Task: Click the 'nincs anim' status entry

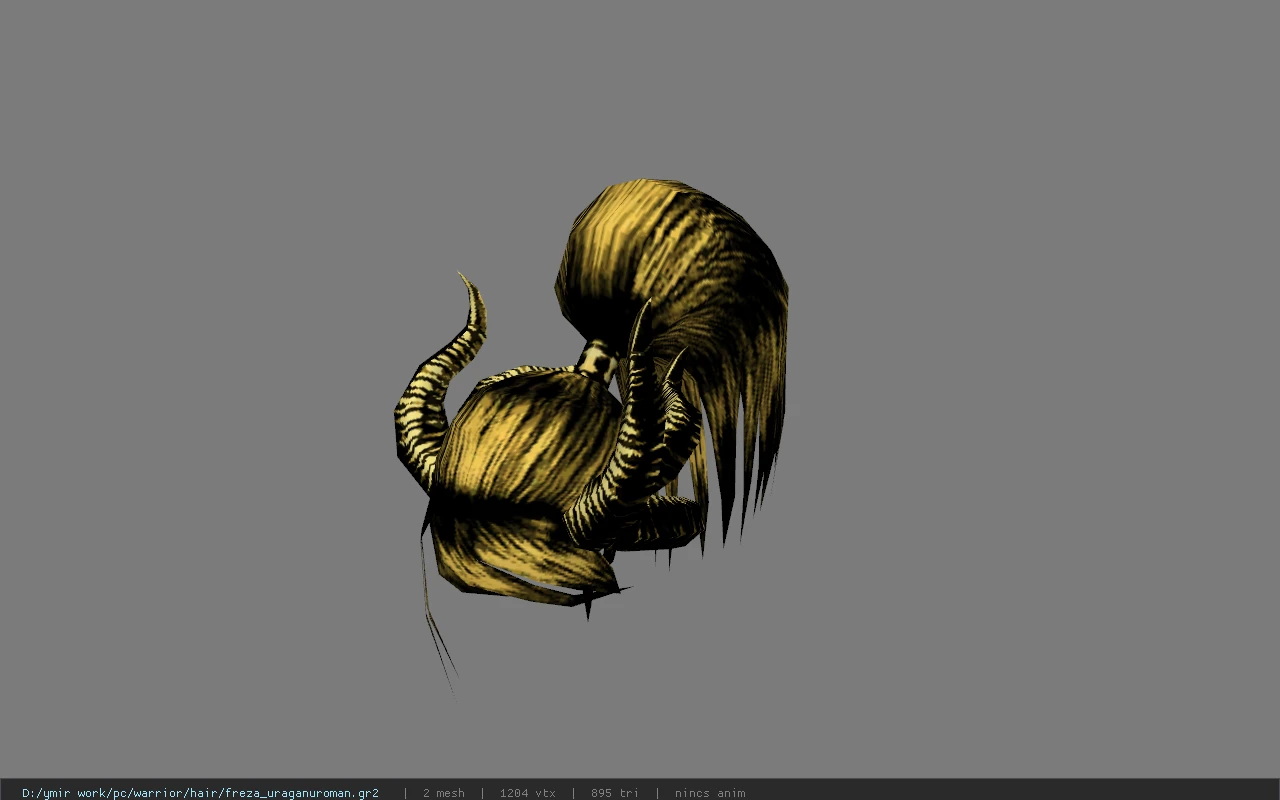Action: [710, 793]
